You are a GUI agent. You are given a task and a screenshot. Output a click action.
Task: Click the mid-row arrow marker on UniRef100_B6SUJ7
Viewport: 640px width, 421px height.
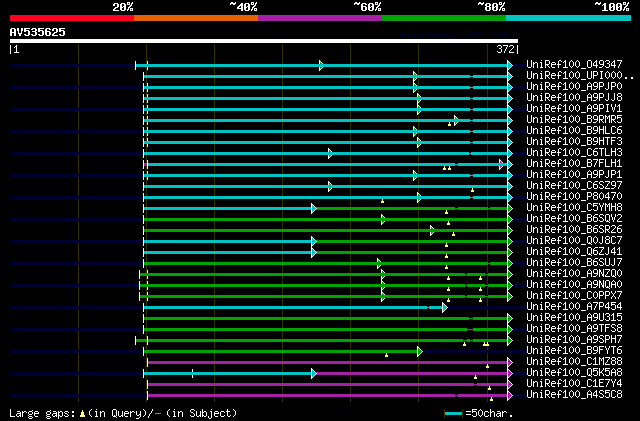click(x=379, y=263)
